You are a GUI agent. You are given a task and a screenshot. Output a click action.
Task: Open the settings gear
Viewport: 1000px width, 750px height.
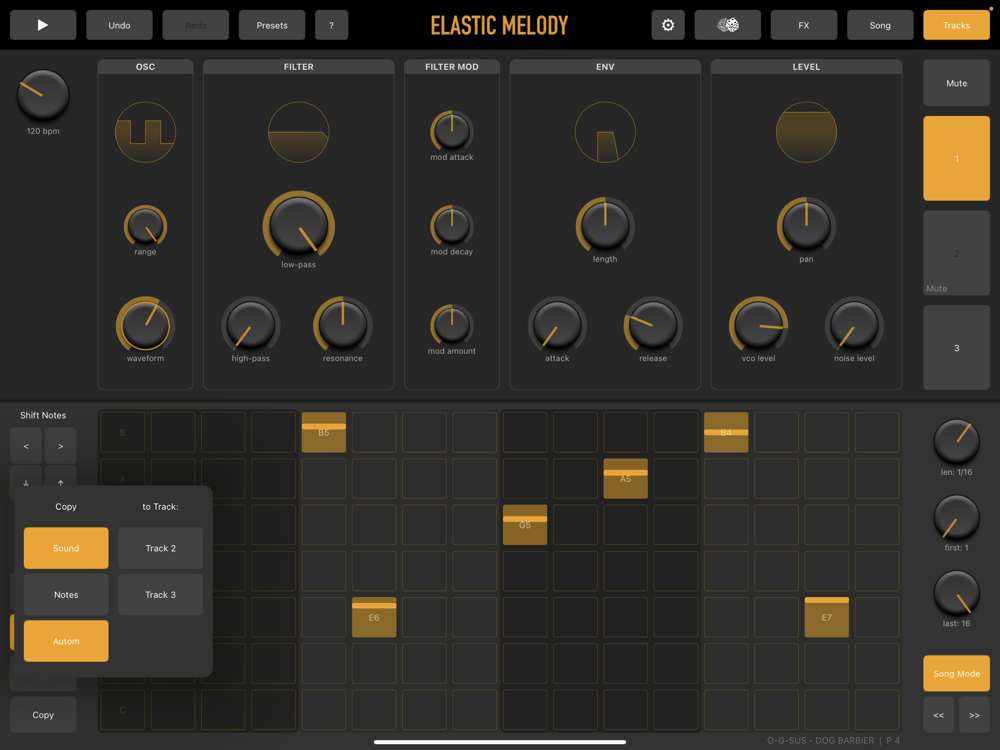point(668,25)
